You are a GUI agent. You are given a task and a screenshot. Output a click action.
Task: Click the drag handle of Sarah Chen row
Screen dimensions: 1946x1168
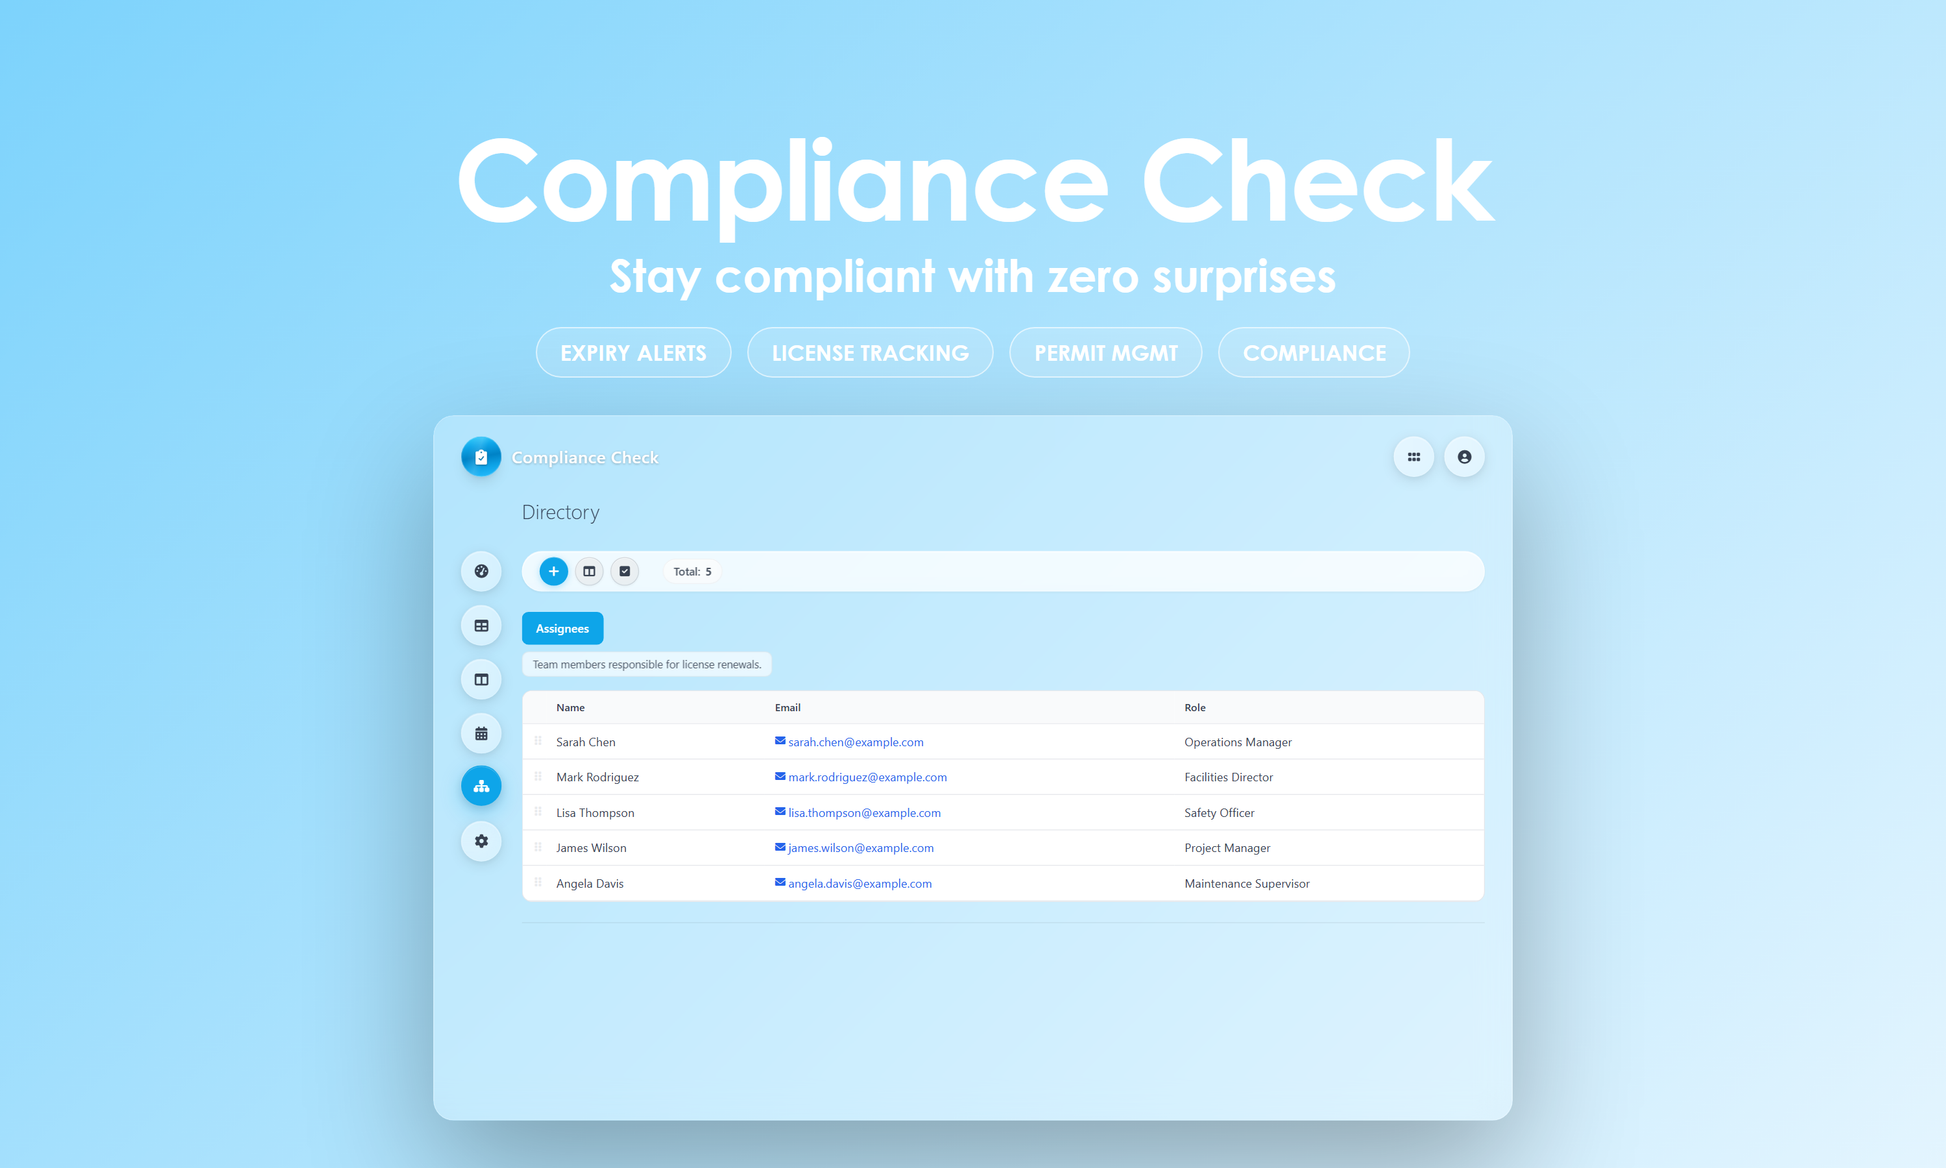point(538,741)
